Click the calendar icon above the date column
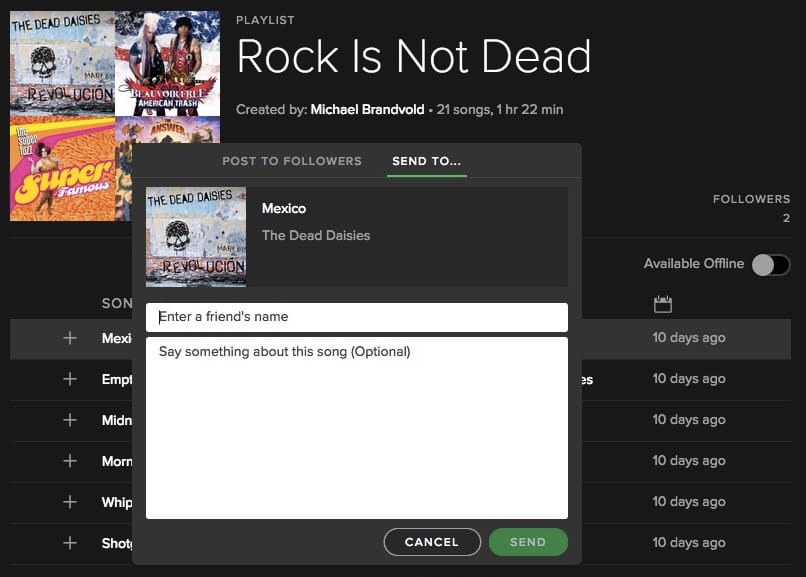Viewport: 806px width, 577px height. (x=663, y=303)
